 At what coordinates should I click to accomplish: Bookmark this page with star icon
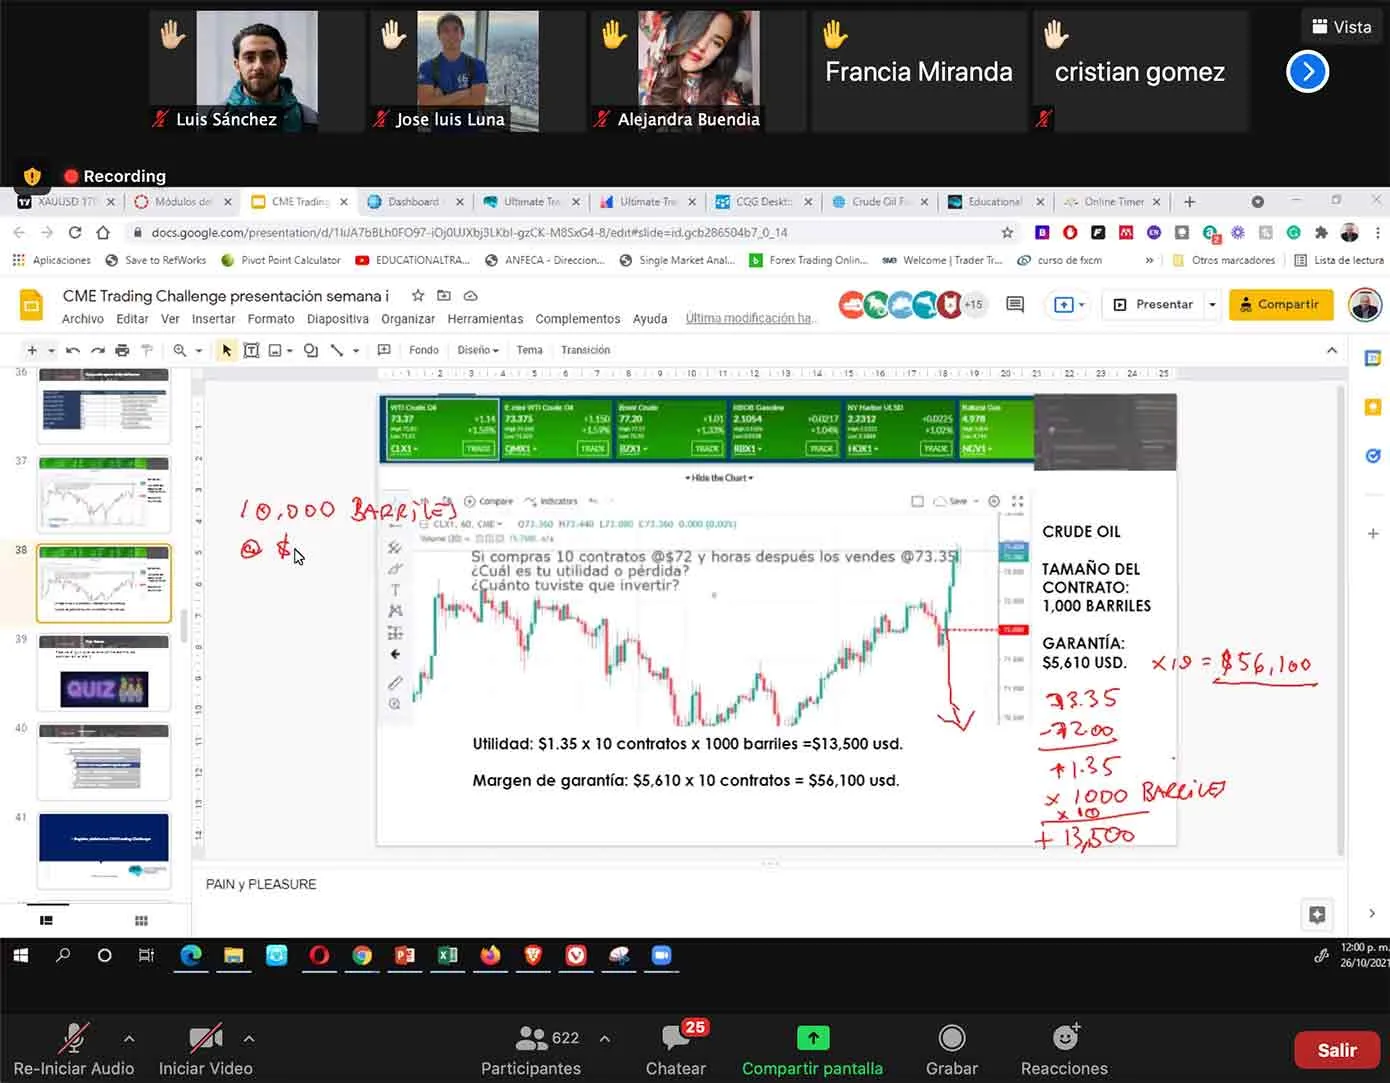tap(1007, 232)
